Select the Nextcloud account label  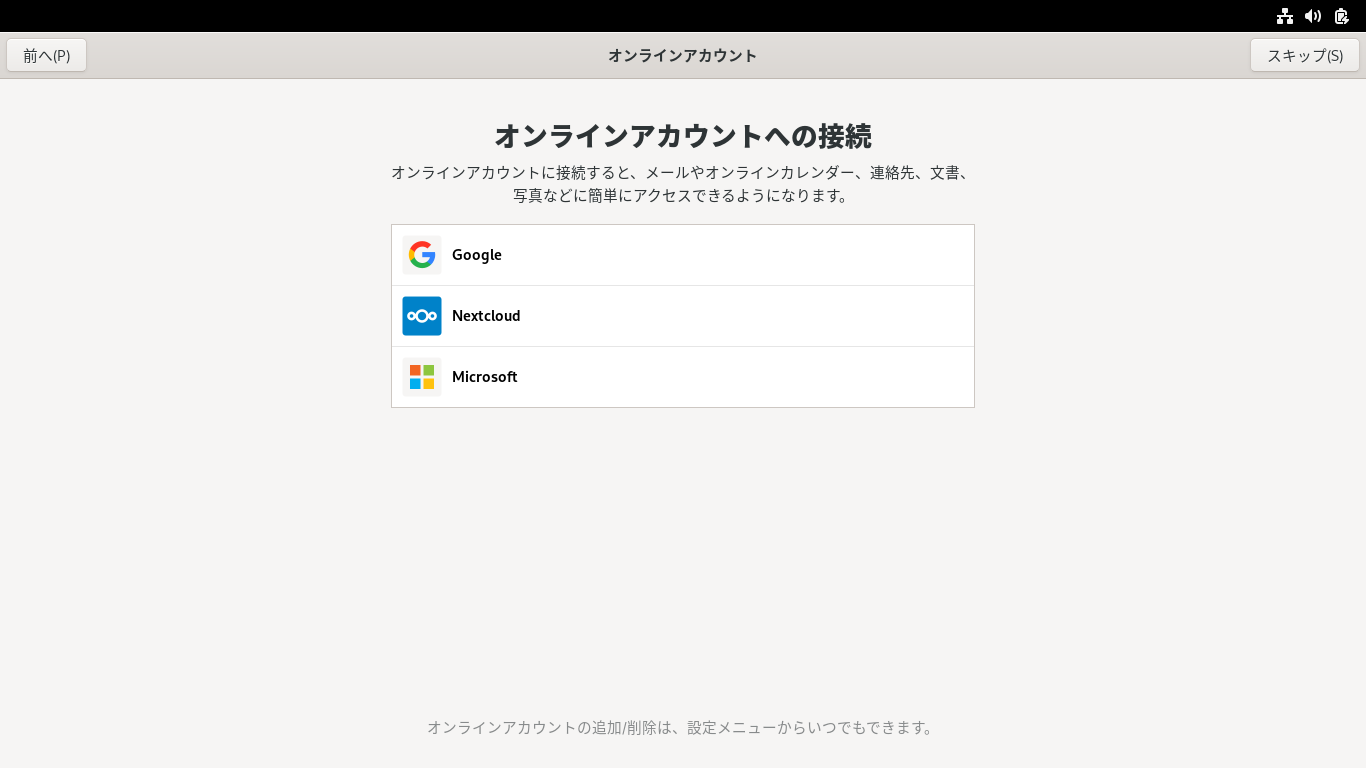[x=486, y=316]
